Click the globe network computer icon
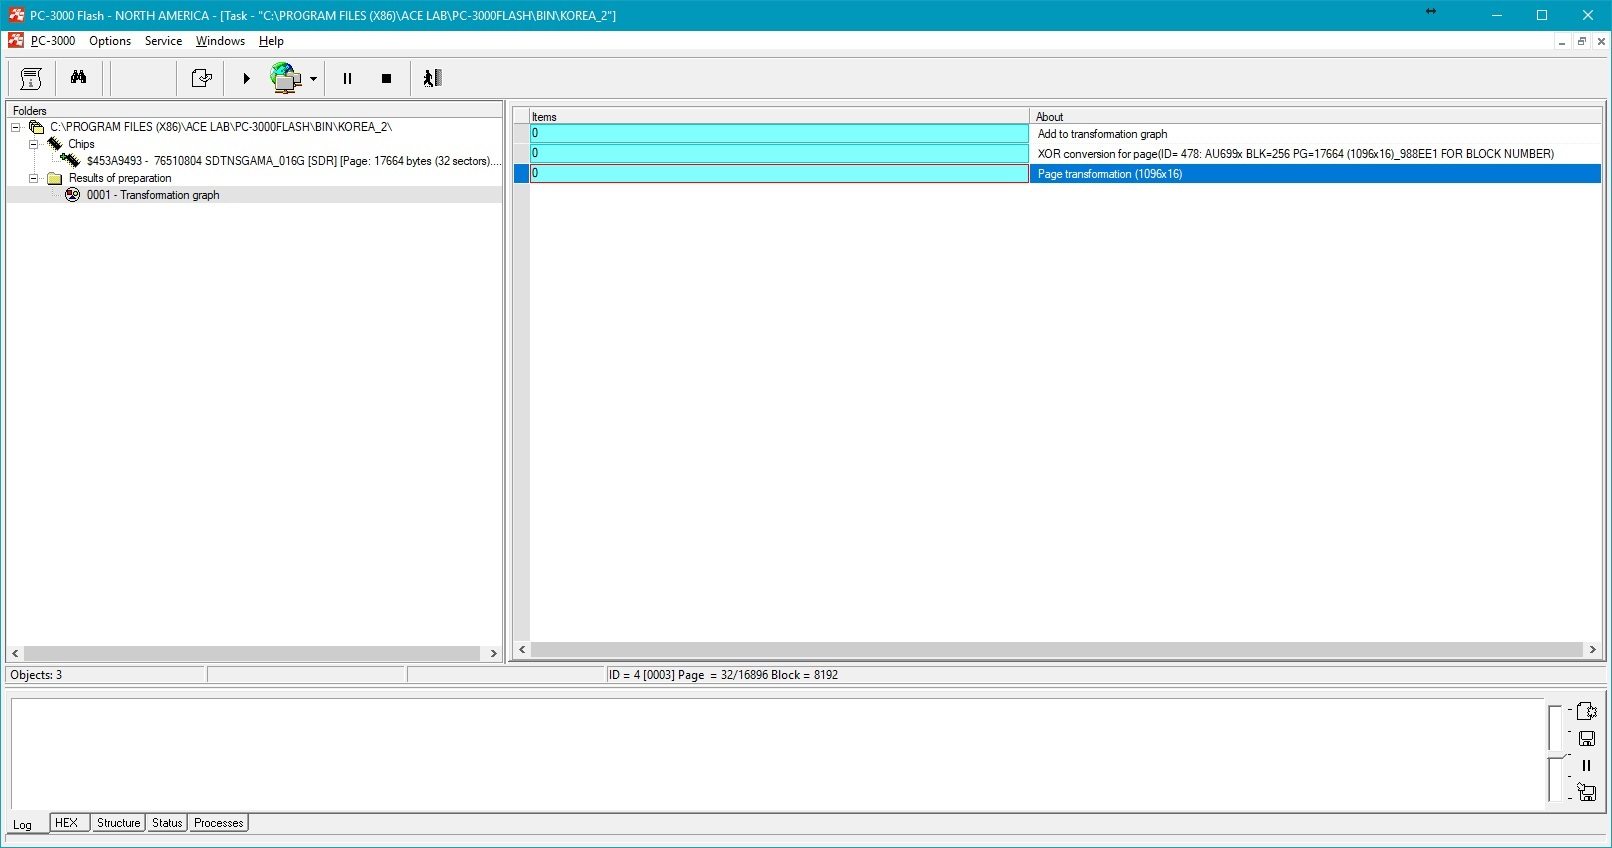The width and height of the screenshot is (1612, 848). pos(286,78)
